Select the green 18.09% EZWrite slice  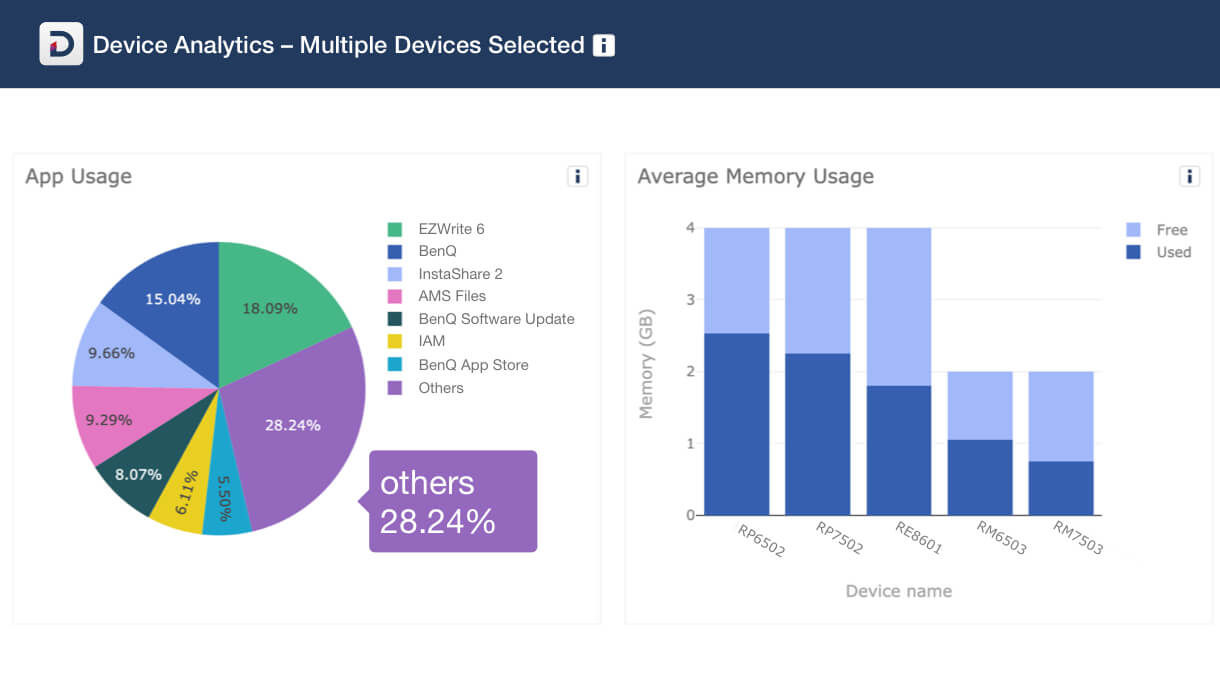[x=275, y=300]
